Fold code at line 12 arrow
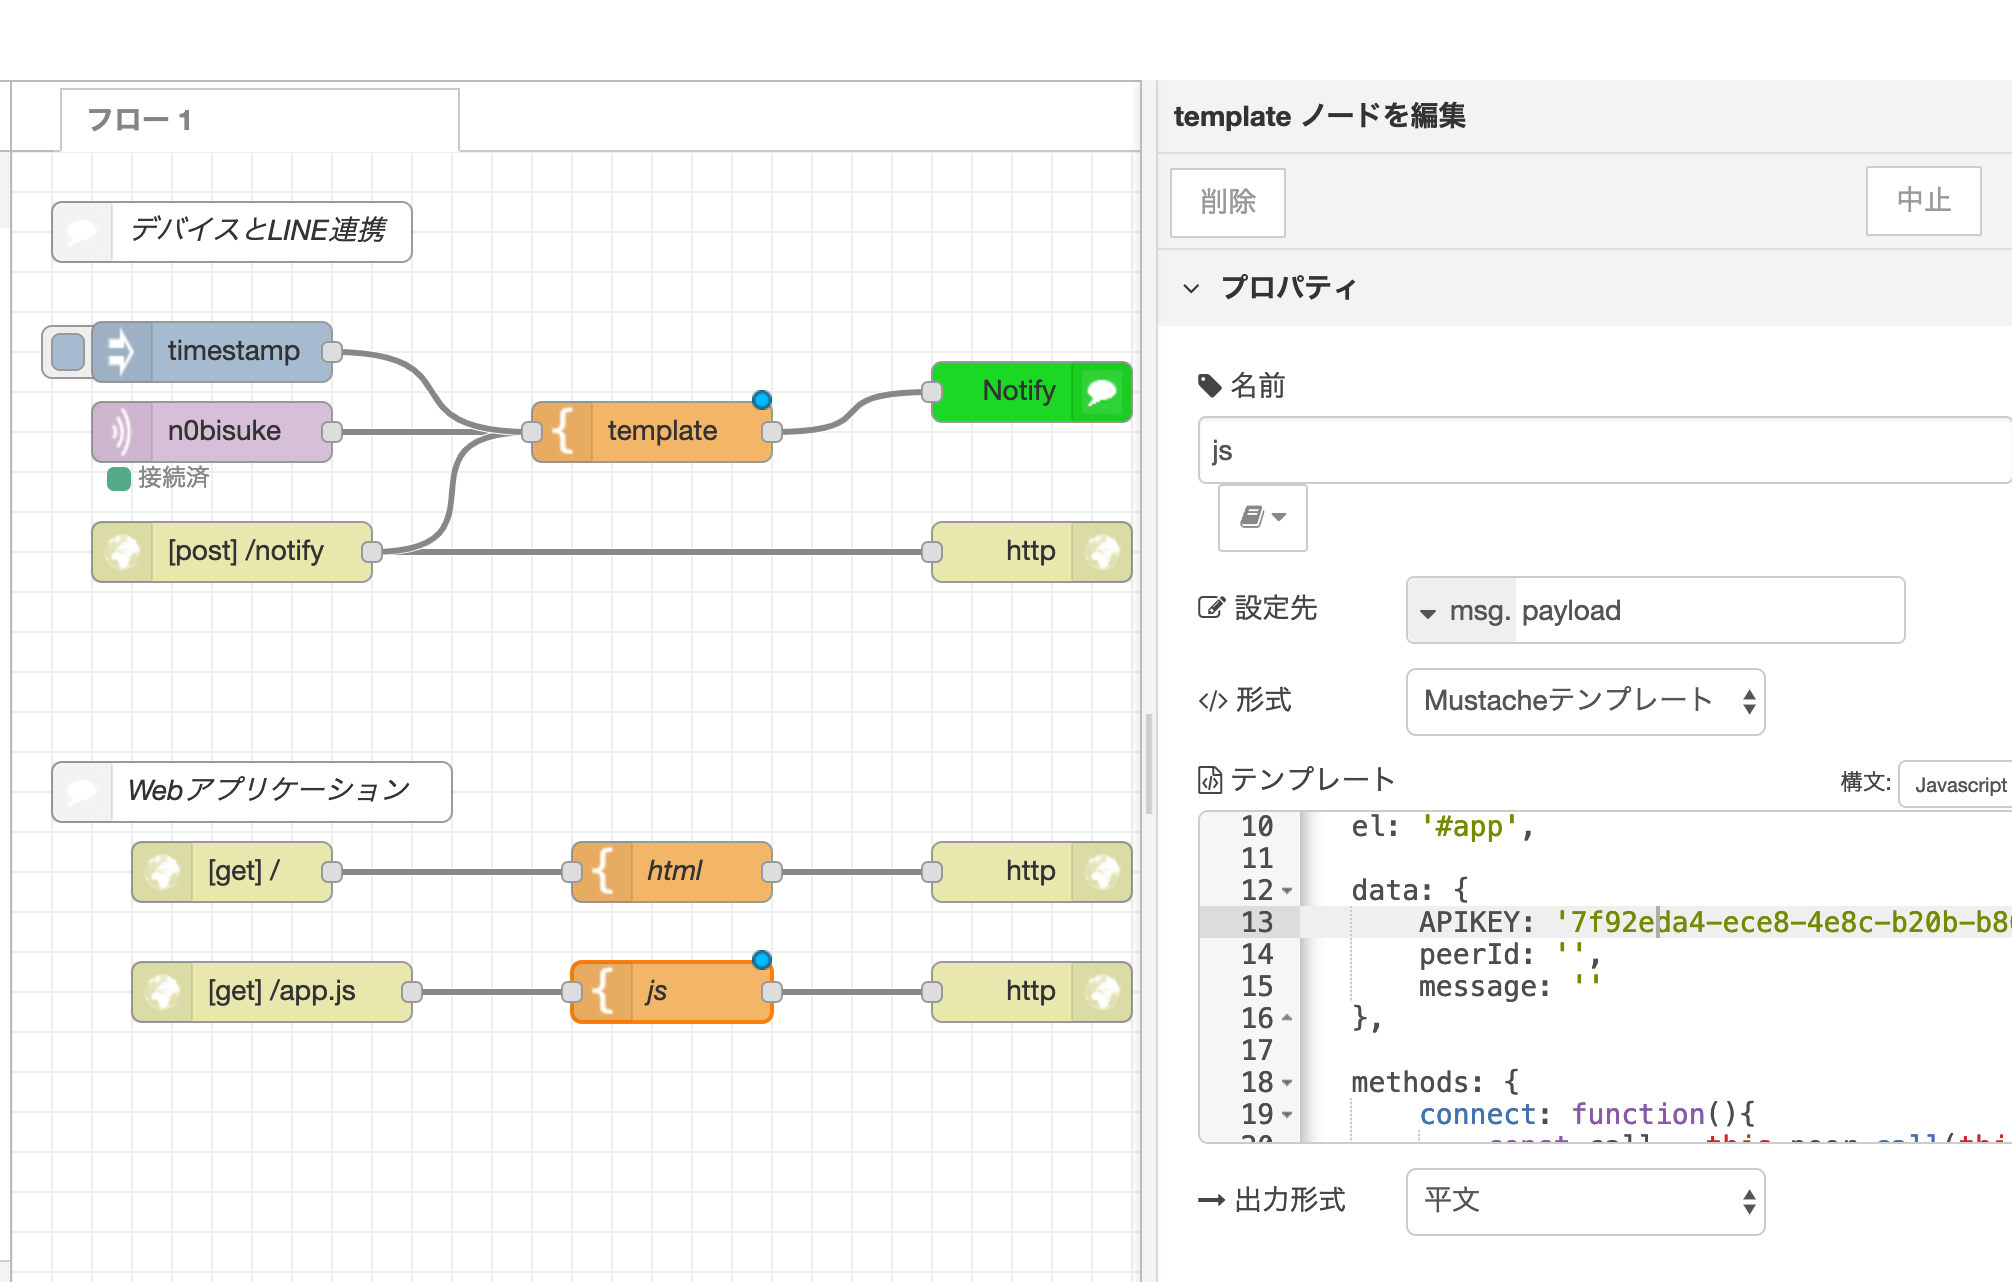 [1287, 891]
